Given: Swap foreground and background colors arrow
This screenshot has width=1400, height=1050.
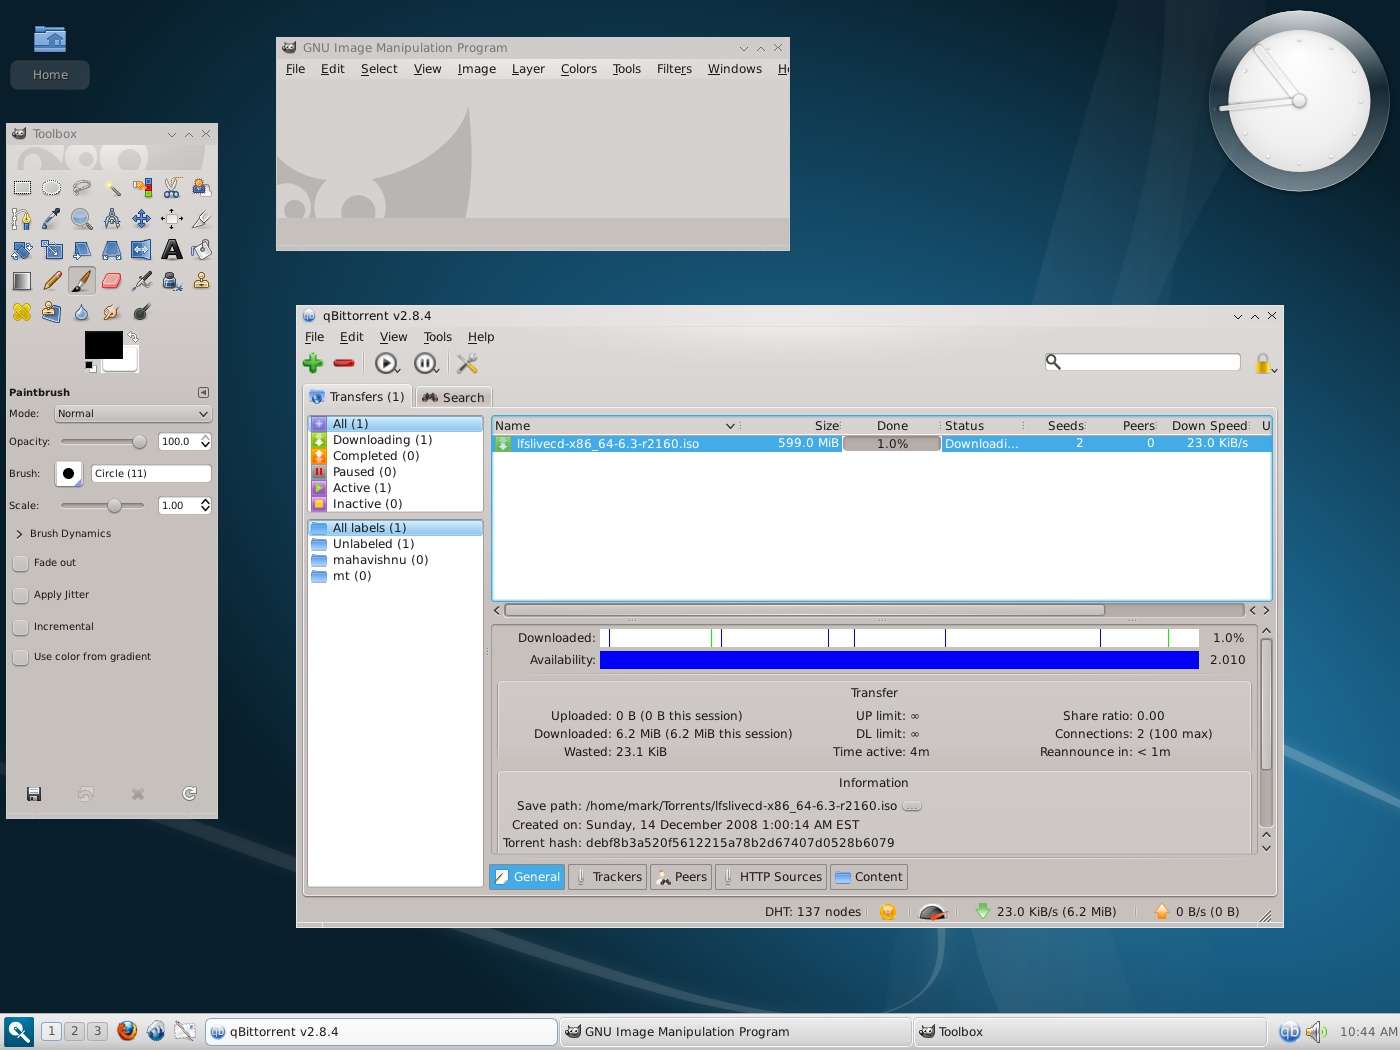Looking at the screenshot, I should point(133,338).
